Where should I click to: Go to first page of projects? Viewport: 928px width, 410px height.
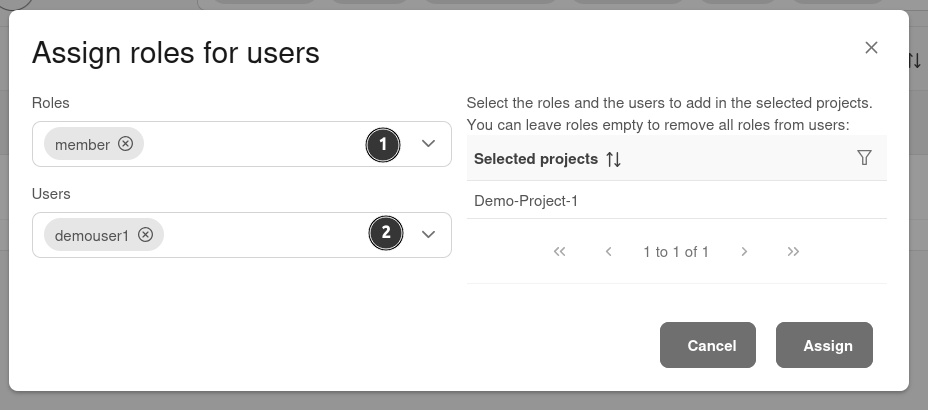559,252
